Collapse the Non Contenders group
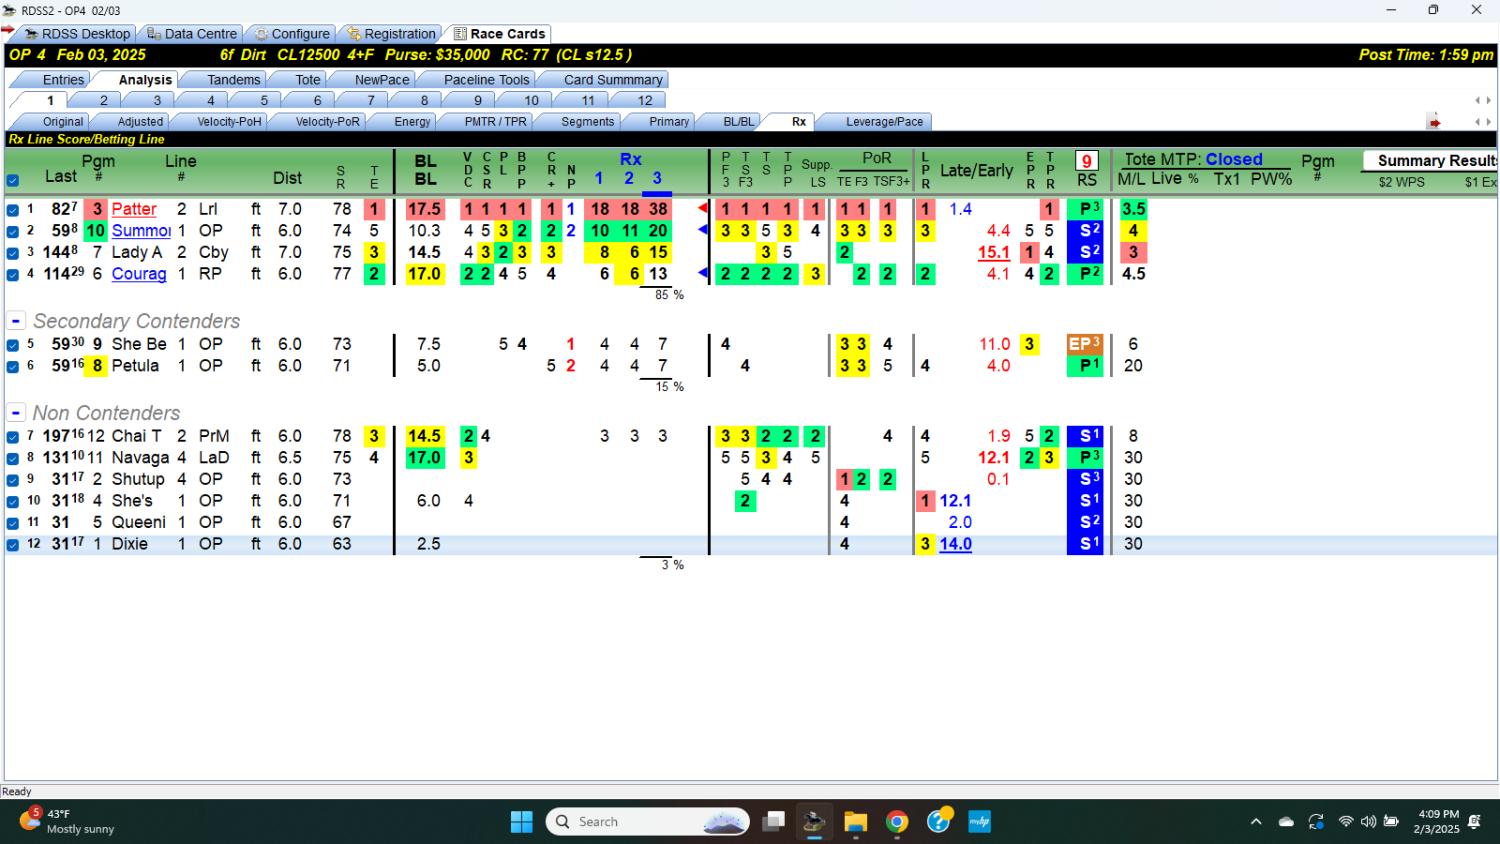1500x844 pixels. click(x=16, y=413)
